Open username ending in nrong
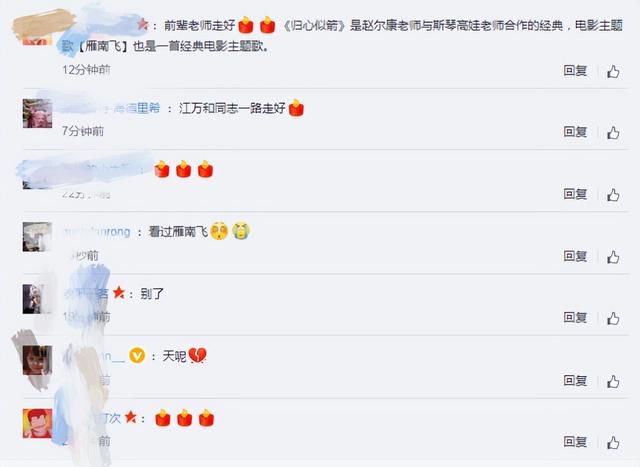Viewport: 640px width, 467px height. [x=97, y=232]
